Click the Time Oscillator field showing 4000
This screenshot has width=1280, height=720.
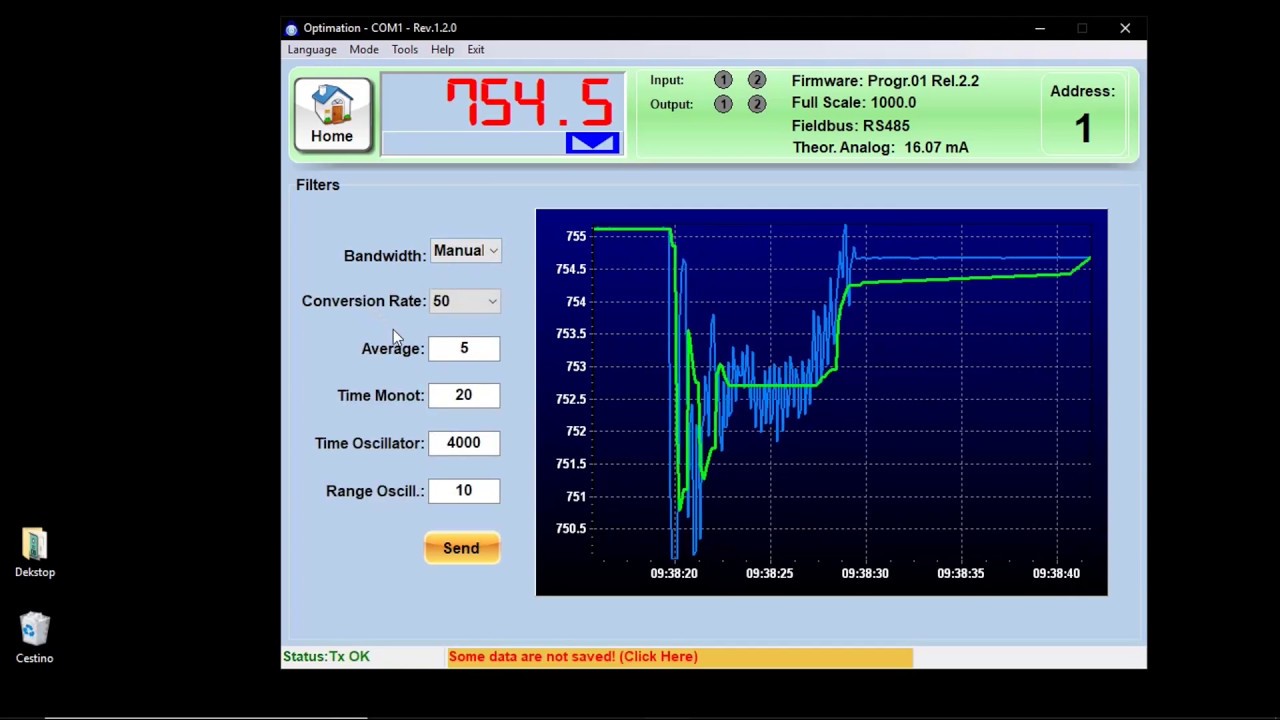point(464,443)
